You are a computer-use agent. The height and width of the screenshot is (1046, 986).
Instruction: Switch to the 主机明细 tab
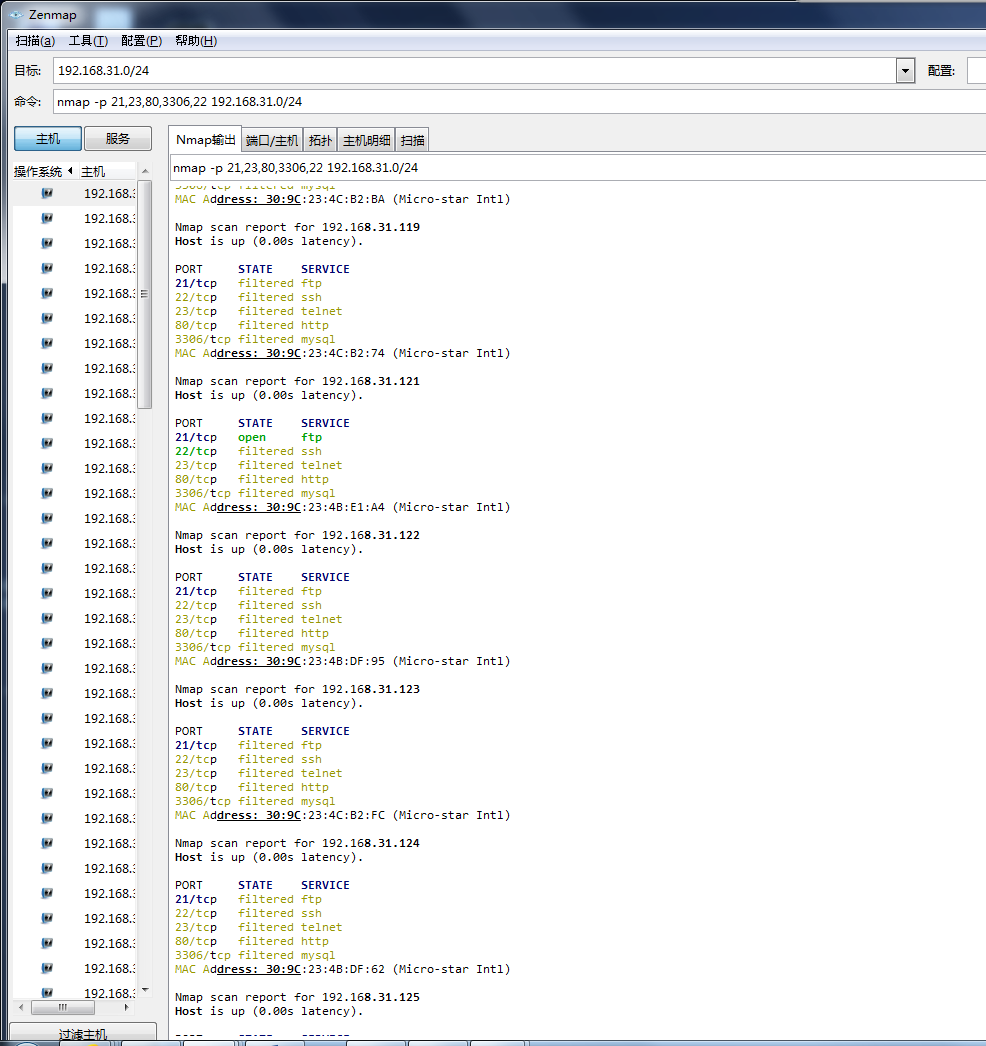pyautogui.click(x=366, y=140)
